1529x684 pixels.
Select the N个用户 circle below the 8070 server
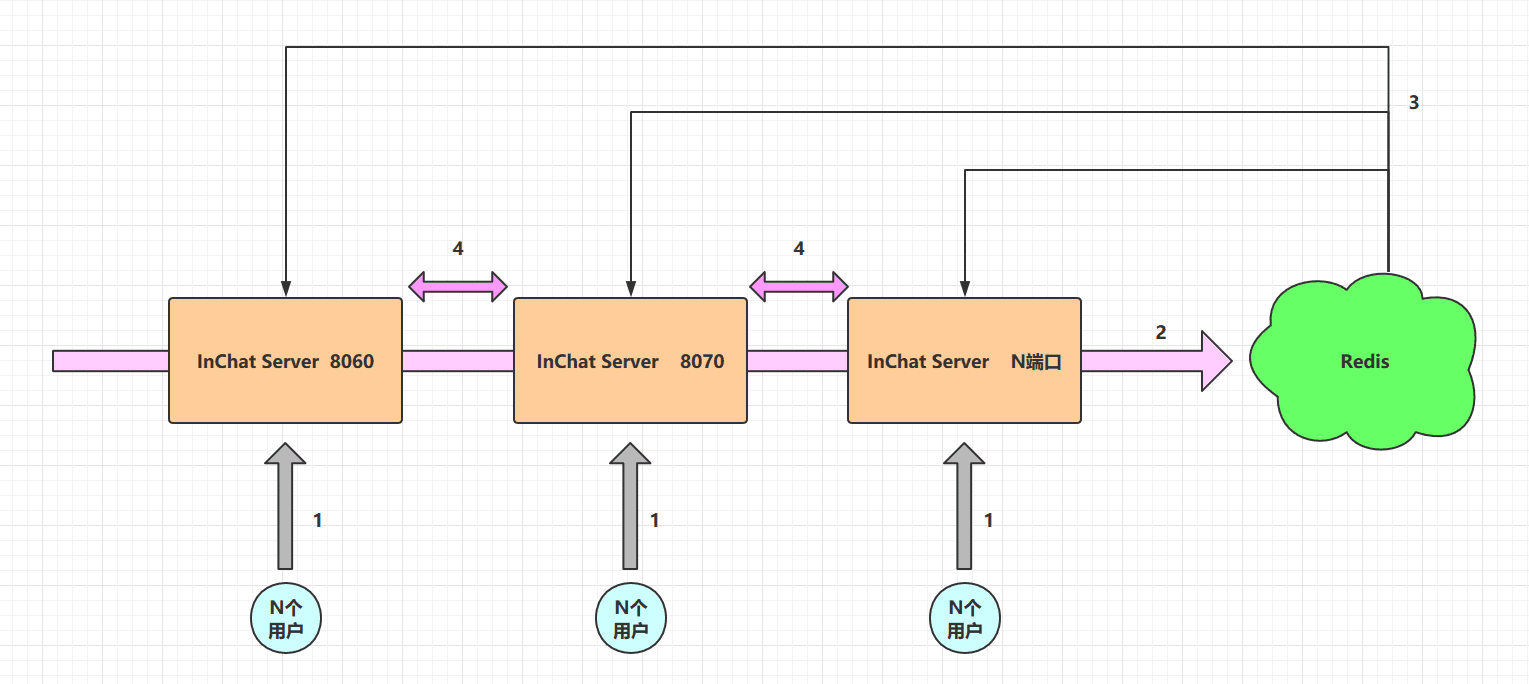coord(630,619)
